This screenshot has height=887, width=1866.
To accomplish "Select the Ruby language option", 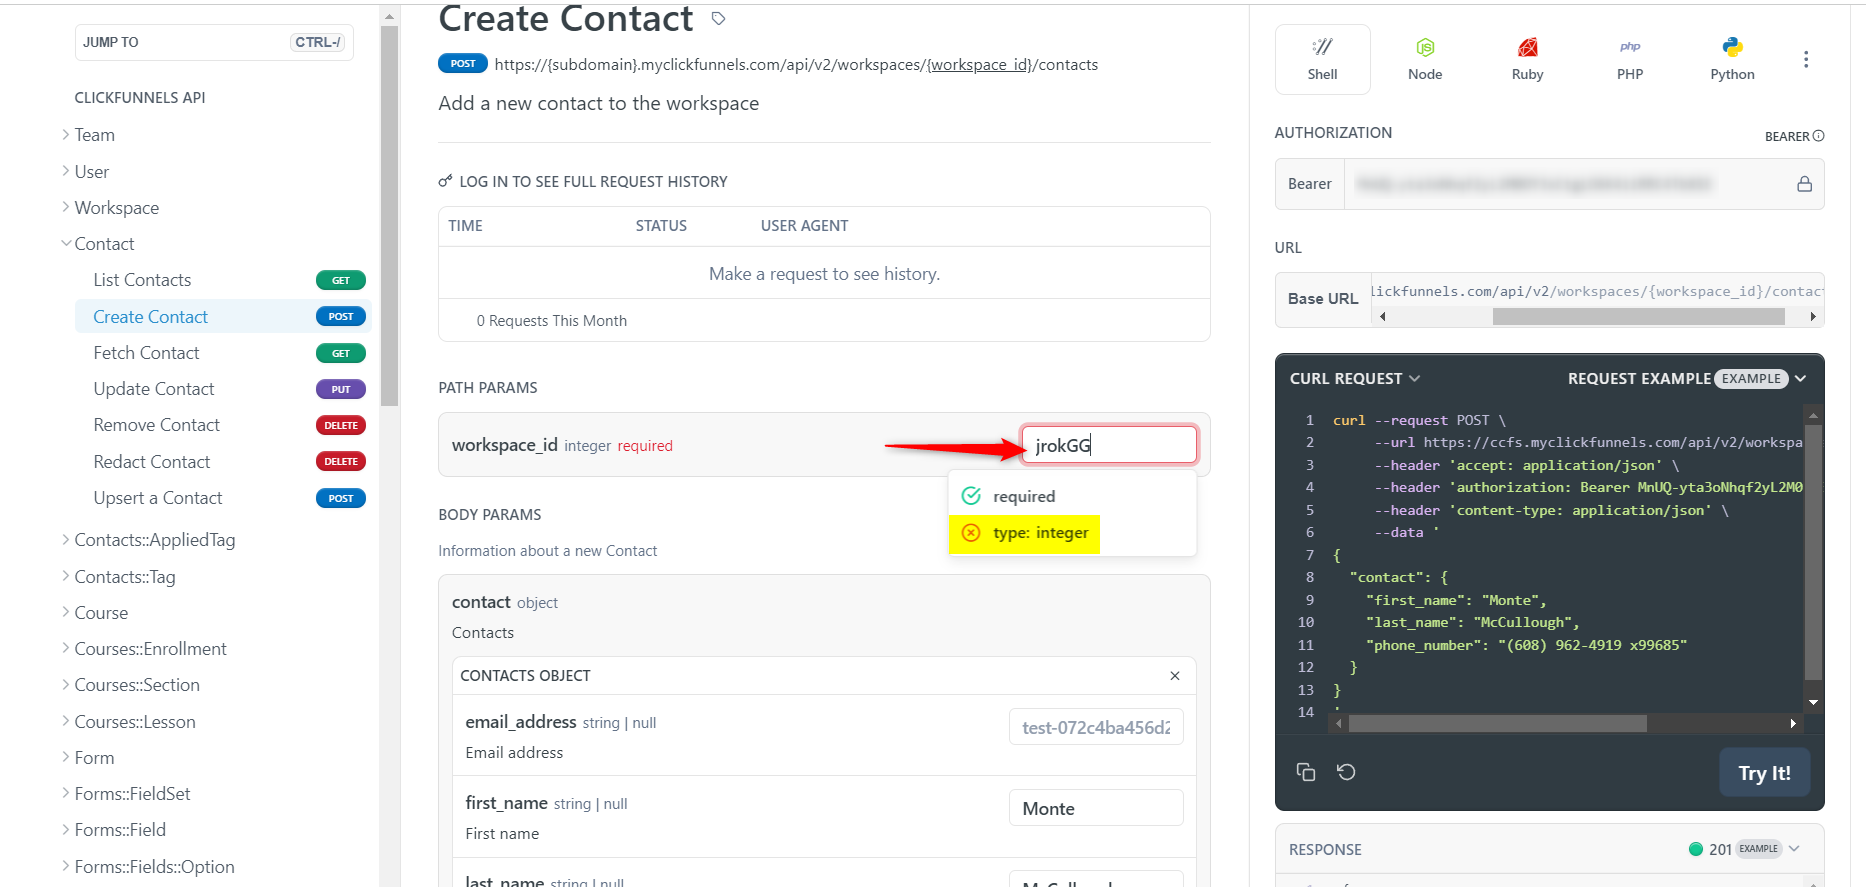I will (x=1527, y=60).
